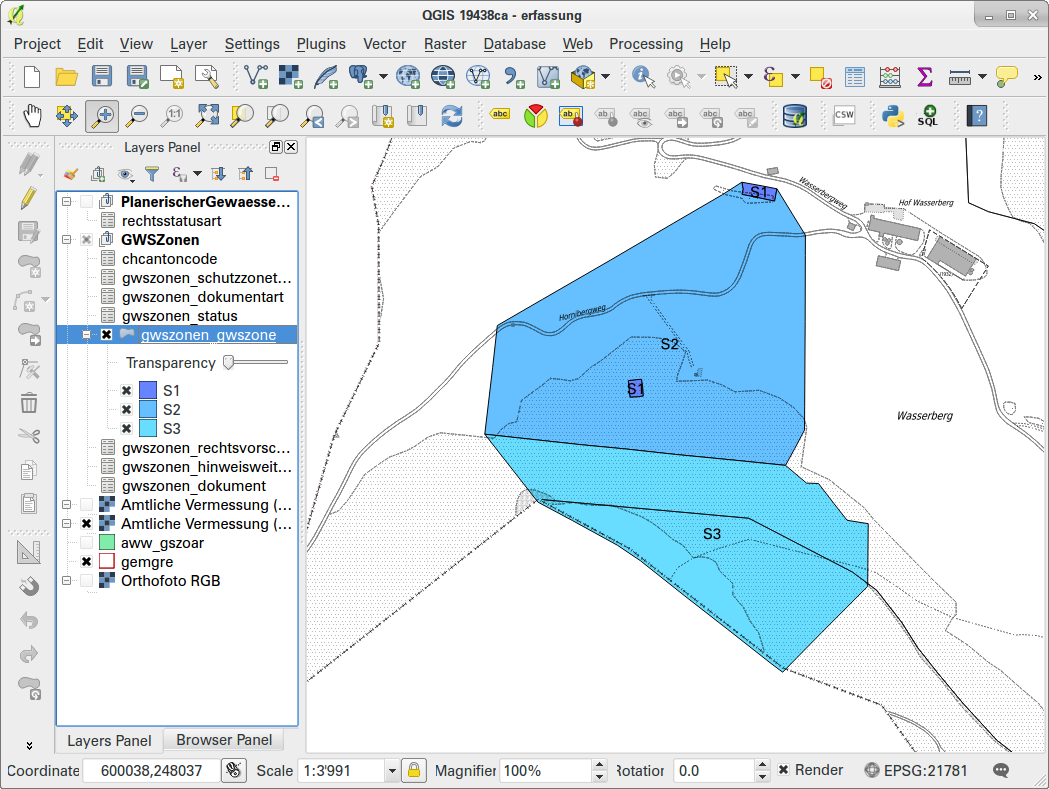This screenshot has height=789, width=1049.
Task: Activate the Zoom In magnifier tool
Action: click(102, 115)
